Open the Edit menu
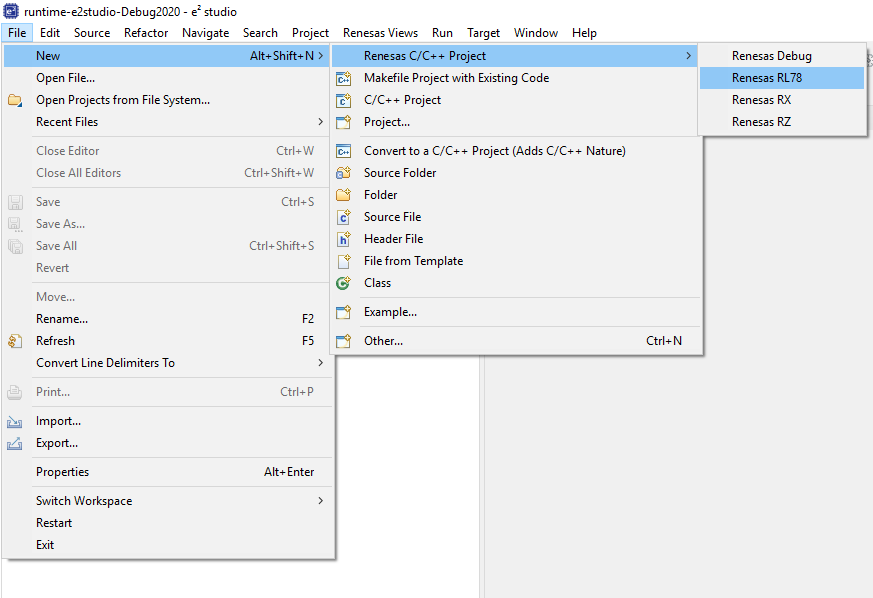873x598 pixels. pos(50,33)
